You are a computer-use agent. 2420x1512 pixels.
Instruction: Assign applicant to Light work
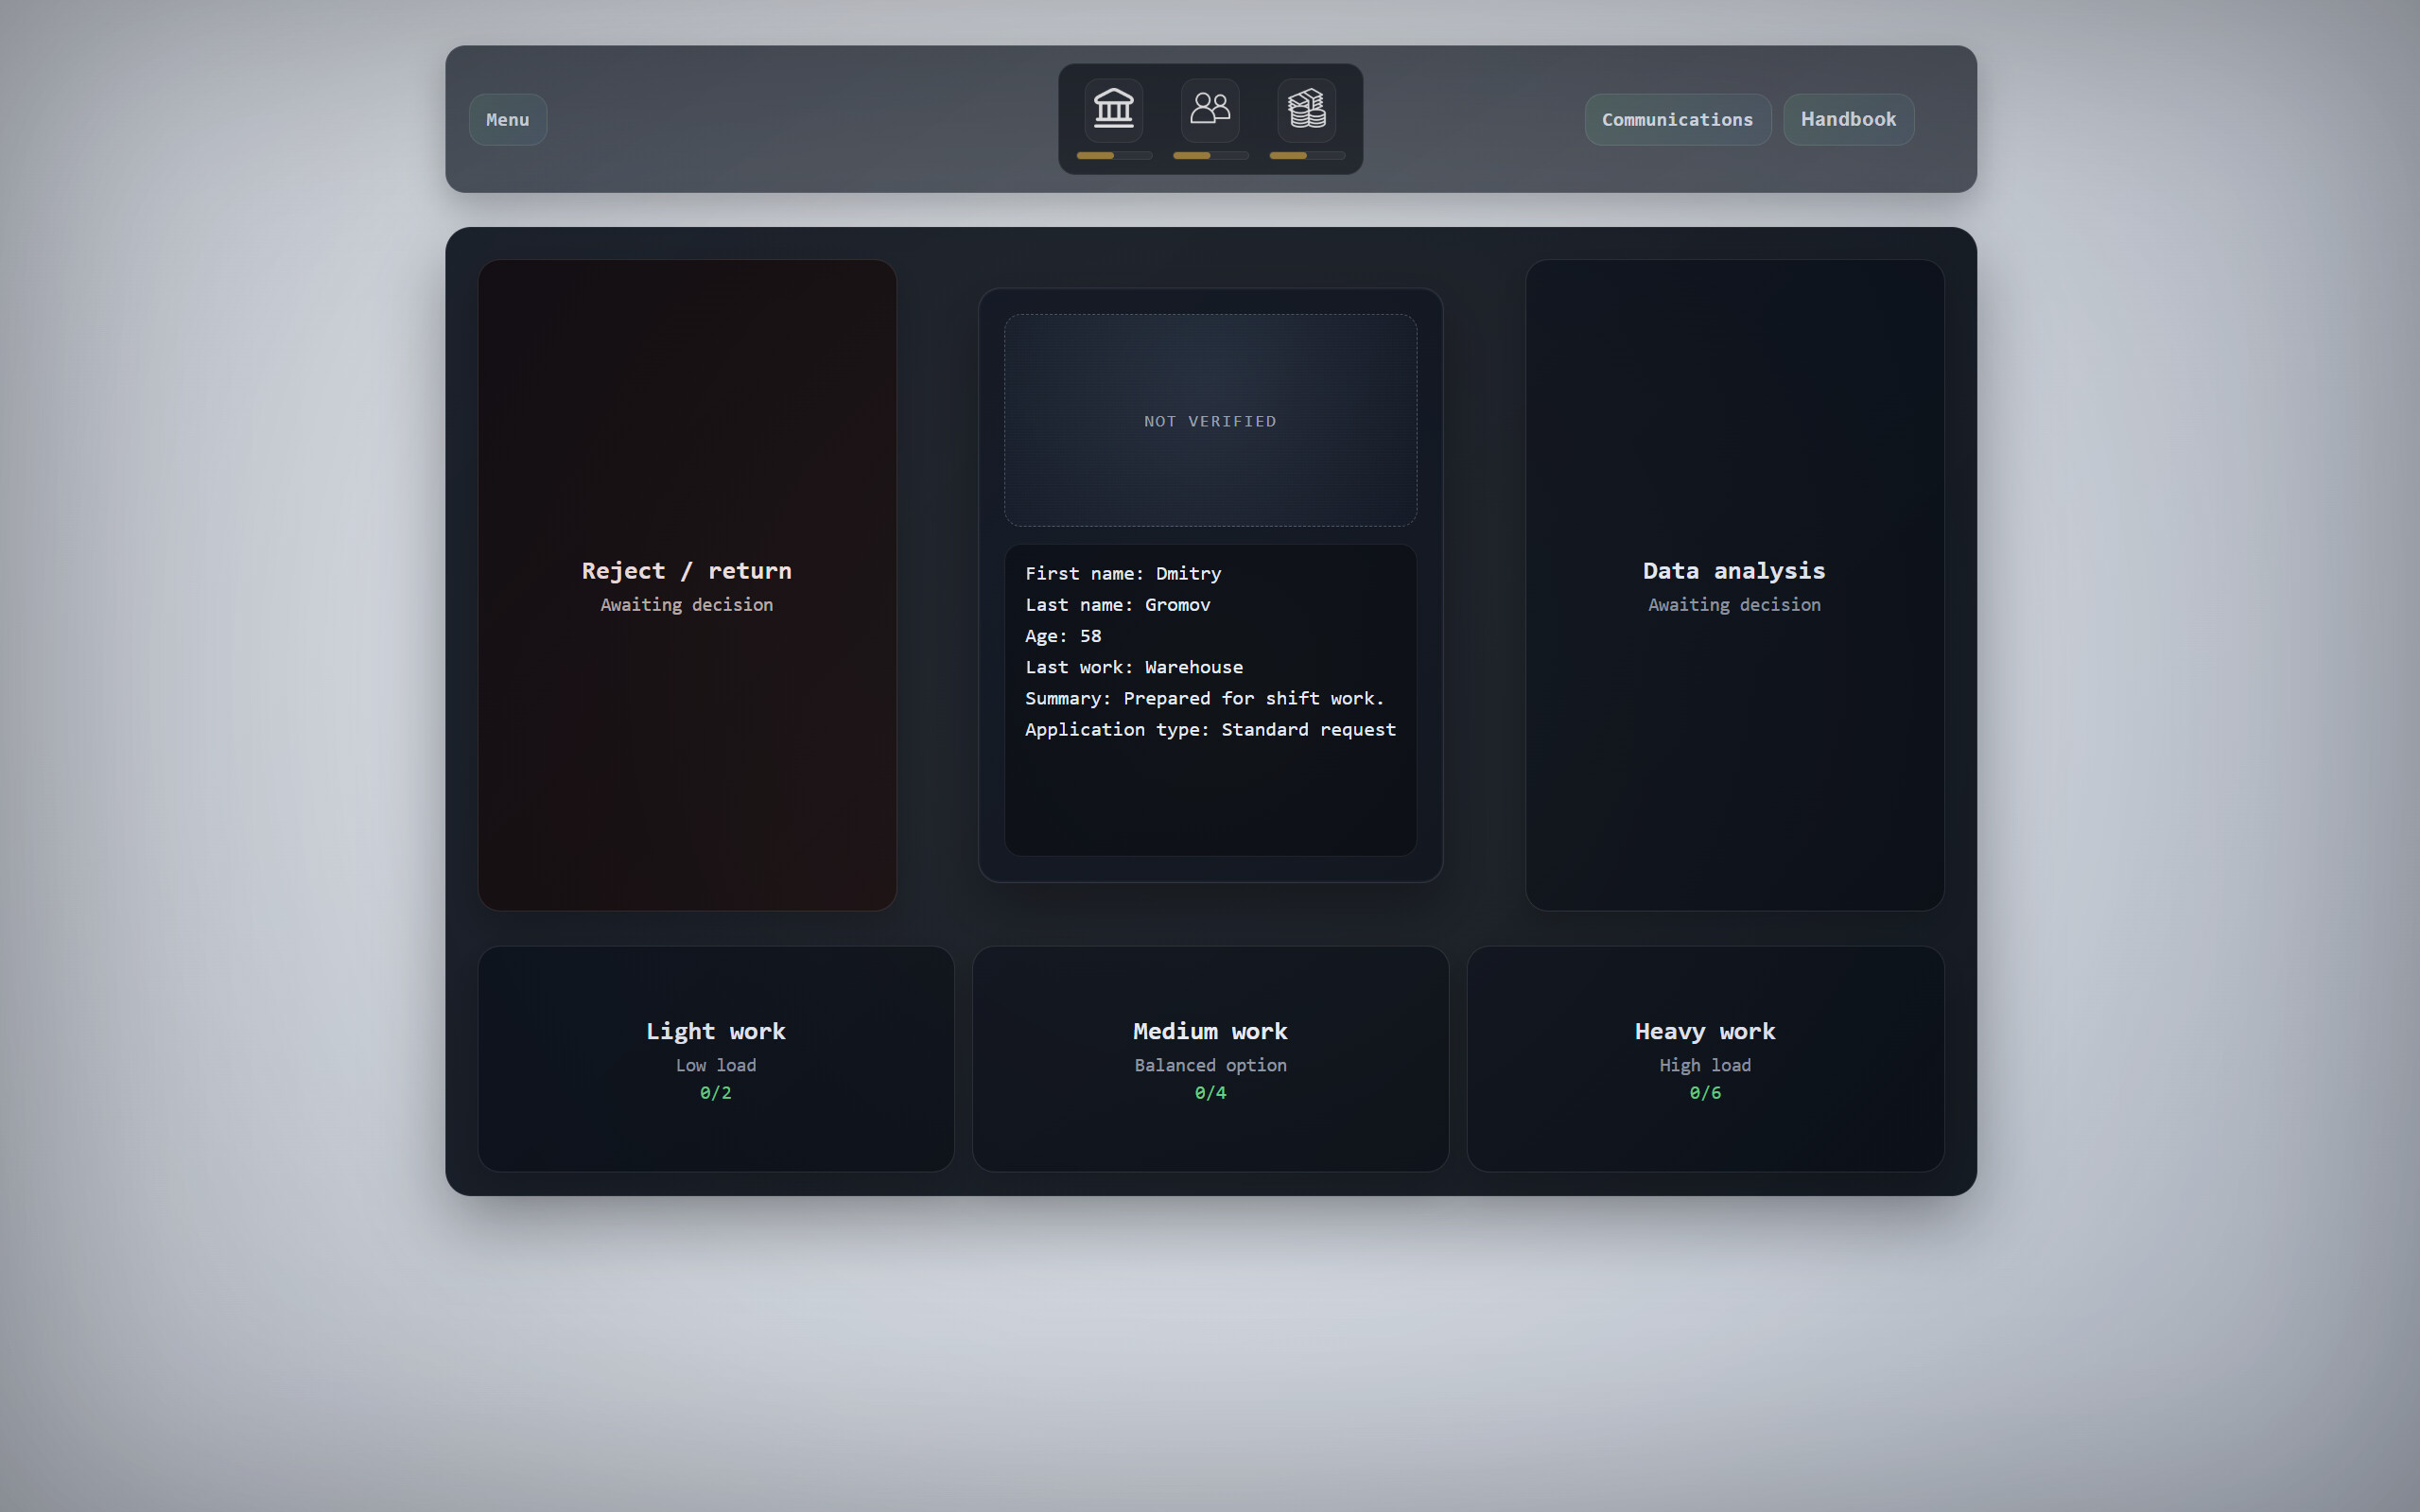pyautogui.click(x=715, y=1058)
